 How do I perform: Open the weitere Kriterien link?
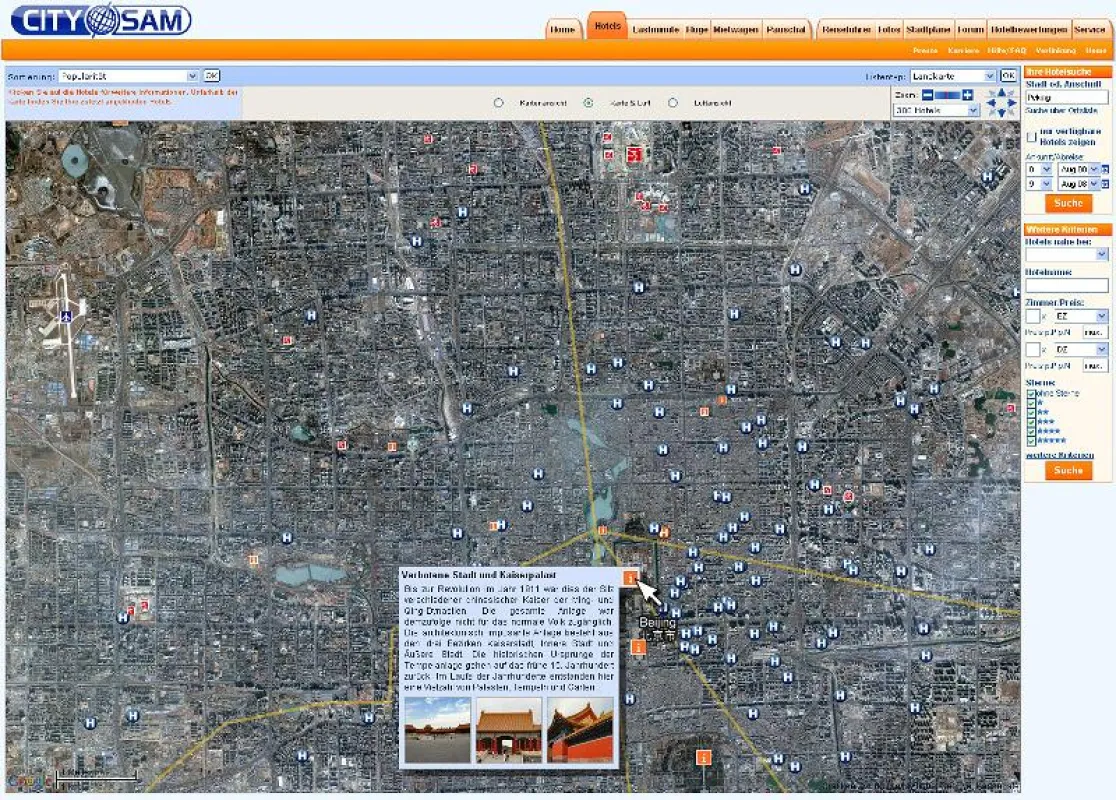coord(1060,455)
